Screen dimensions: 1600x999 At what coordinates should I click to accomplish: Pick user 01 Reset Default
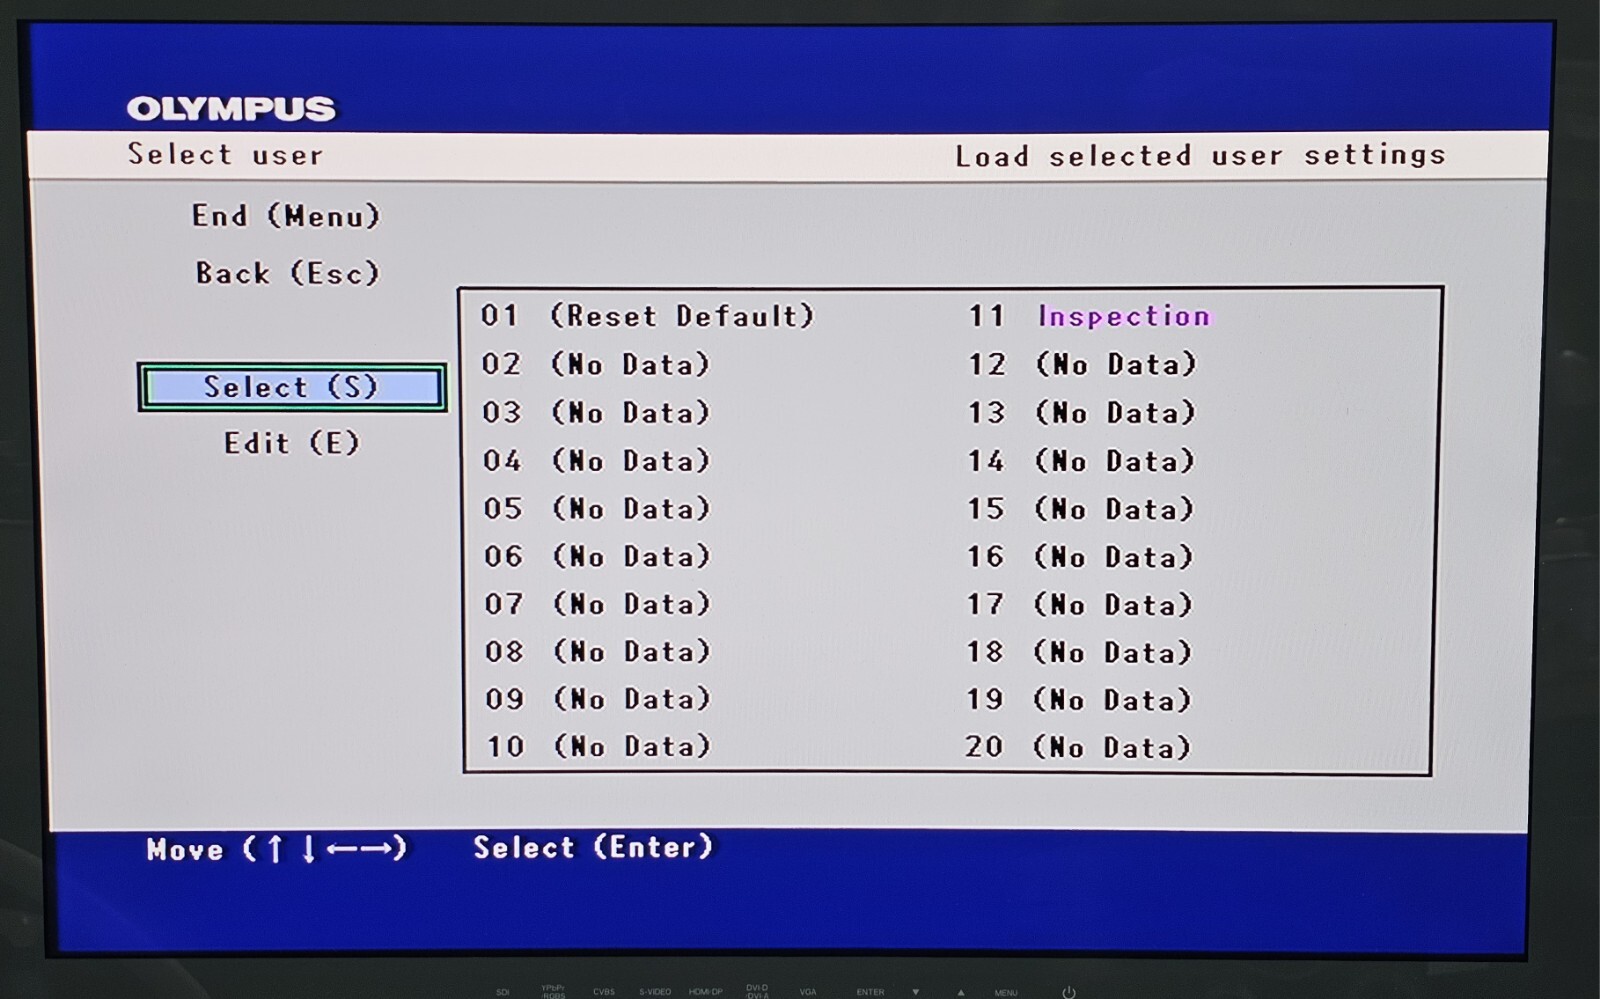pos(647,316)
